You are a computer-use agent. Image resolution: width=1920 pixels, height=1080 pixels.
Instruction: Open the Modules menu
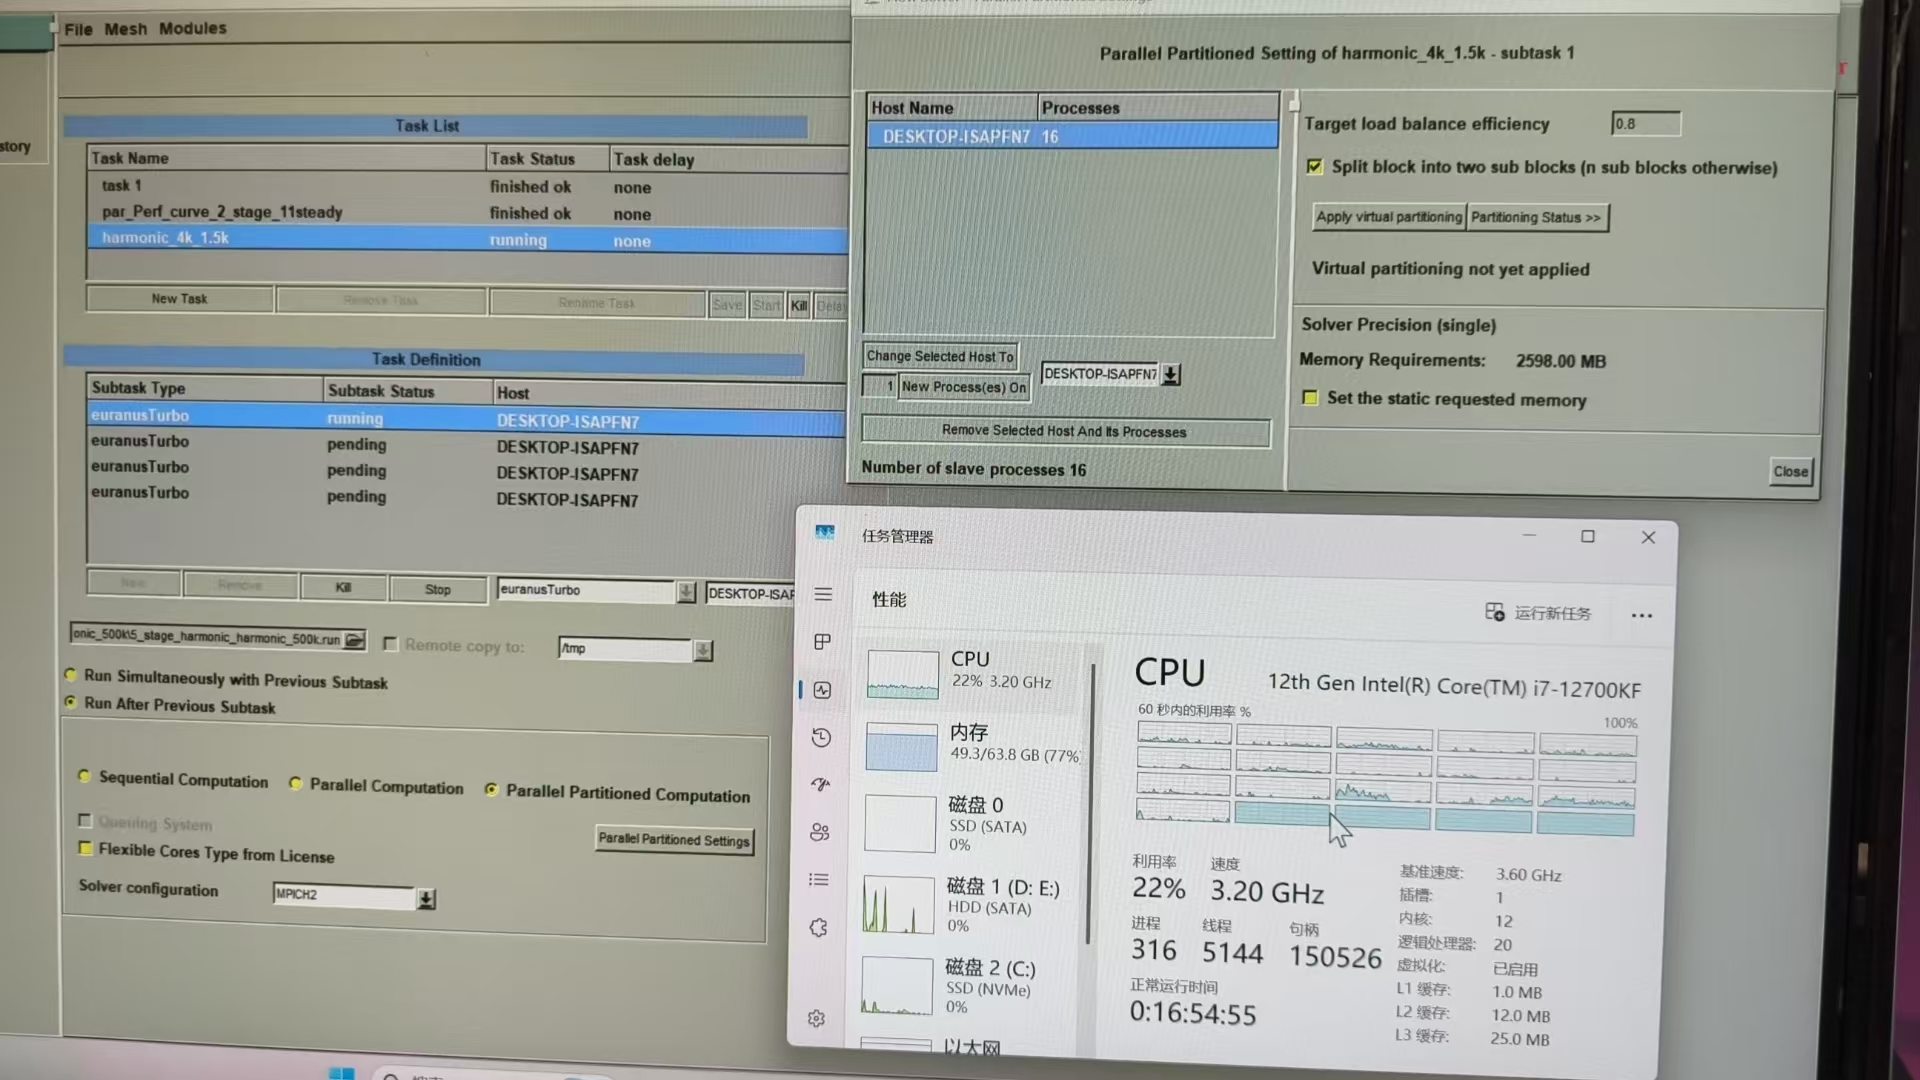[x=192, y=28]
